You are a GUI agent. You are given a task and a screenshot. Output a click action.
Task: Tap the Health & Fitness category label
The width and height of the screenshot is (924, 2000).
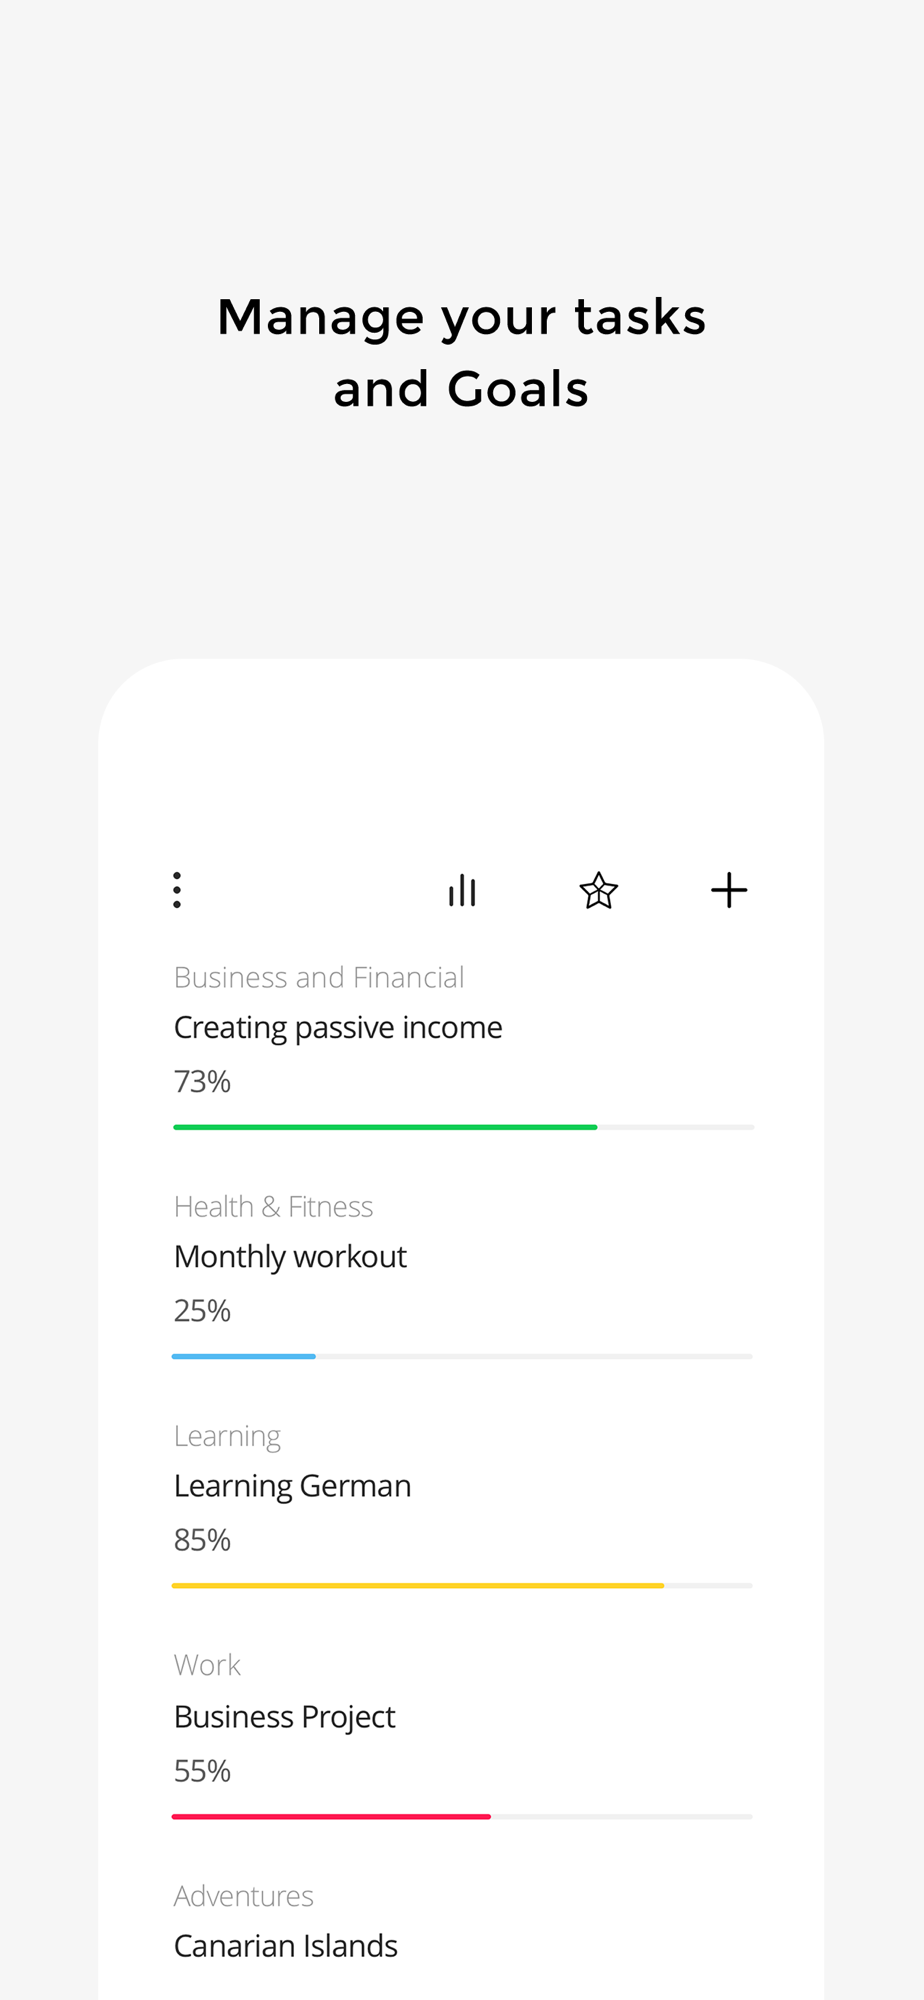click(x=273, y=1207)
